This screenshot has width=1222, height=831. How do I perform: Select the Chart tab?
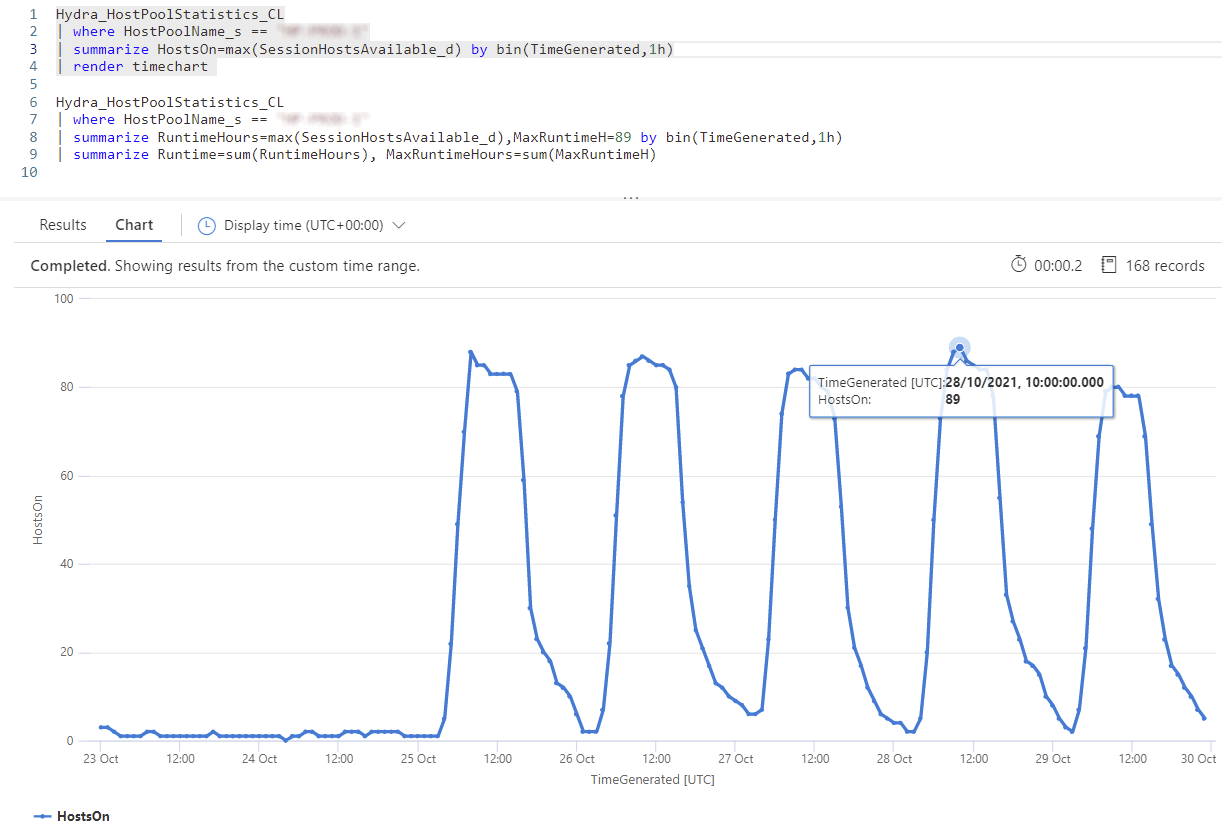(x=134, y=225)
